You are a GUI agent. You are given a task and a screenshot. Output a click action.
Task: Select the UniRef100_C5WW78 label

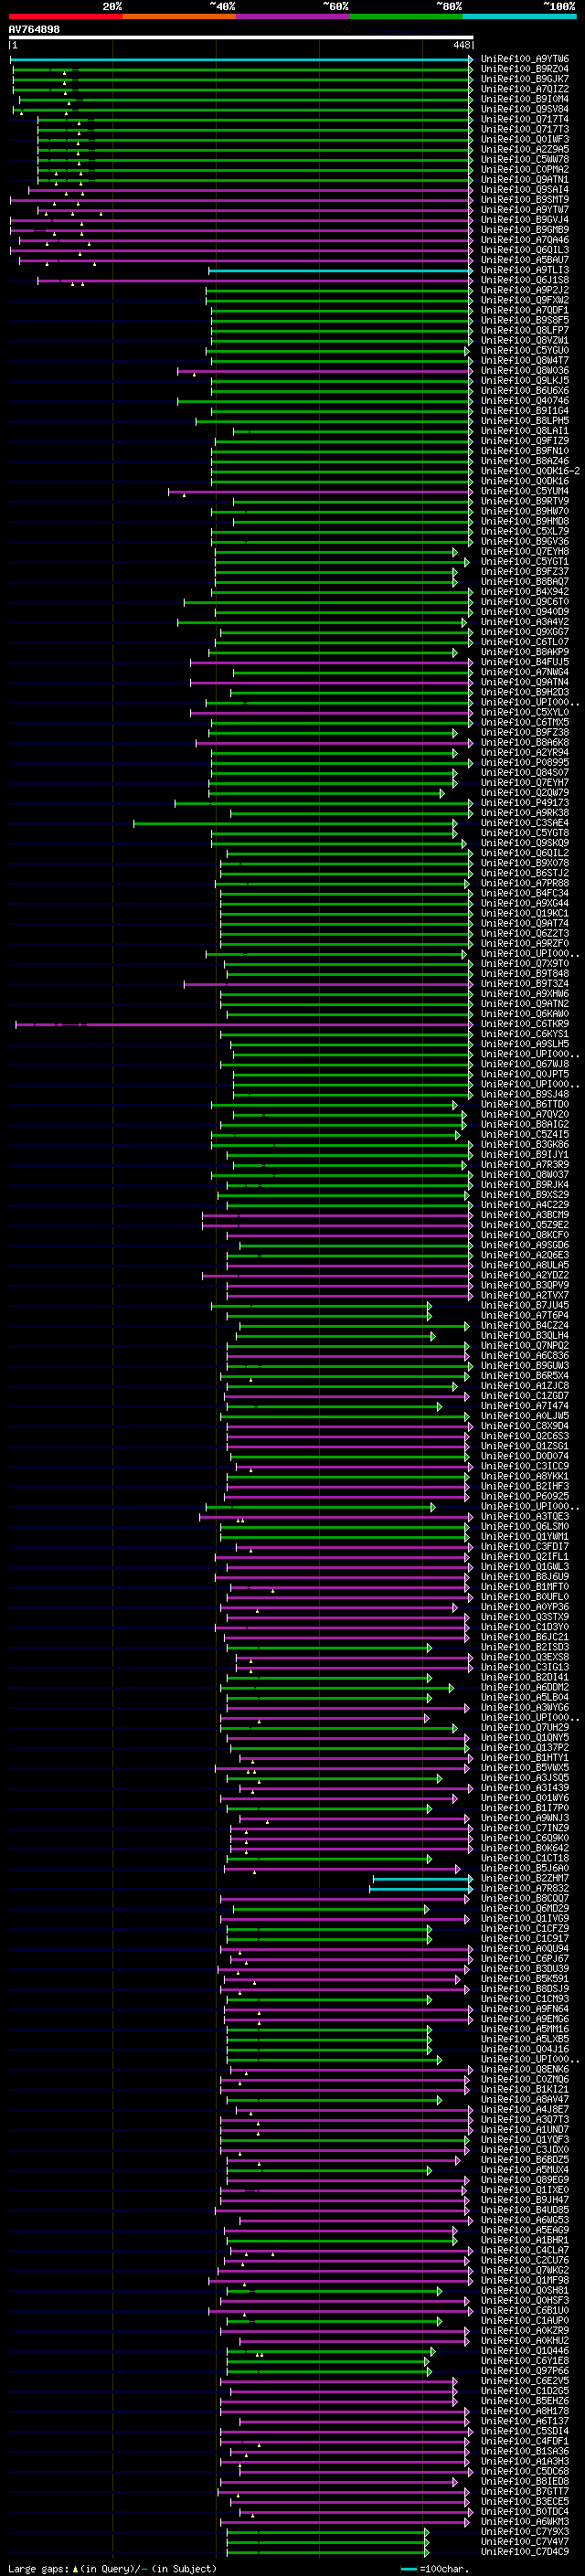525,160
